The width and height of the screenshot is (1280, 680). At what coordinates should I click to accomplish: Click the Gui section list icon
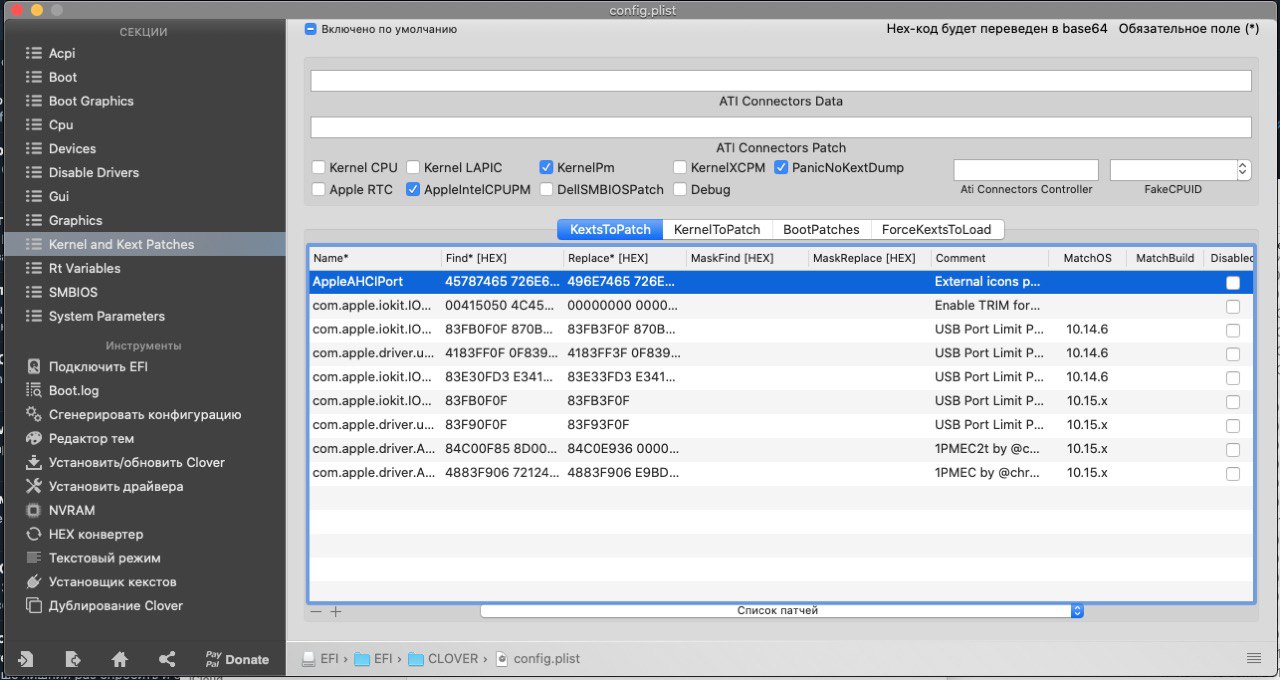[x=34, y=197]
